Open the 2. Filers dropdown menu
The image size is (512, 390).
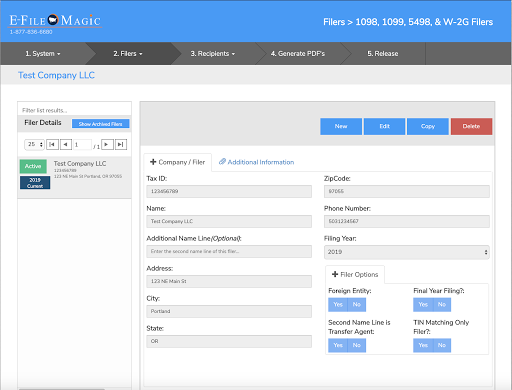tap(128, 53)
